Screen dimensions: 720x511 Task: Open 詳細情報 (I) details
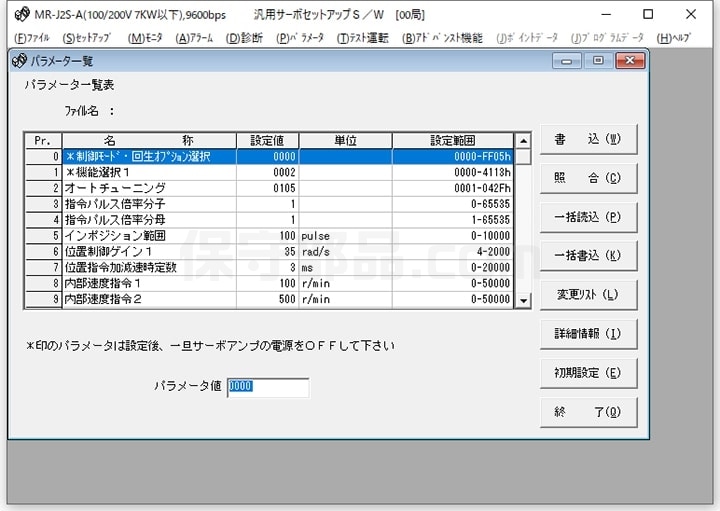(588, 333)
